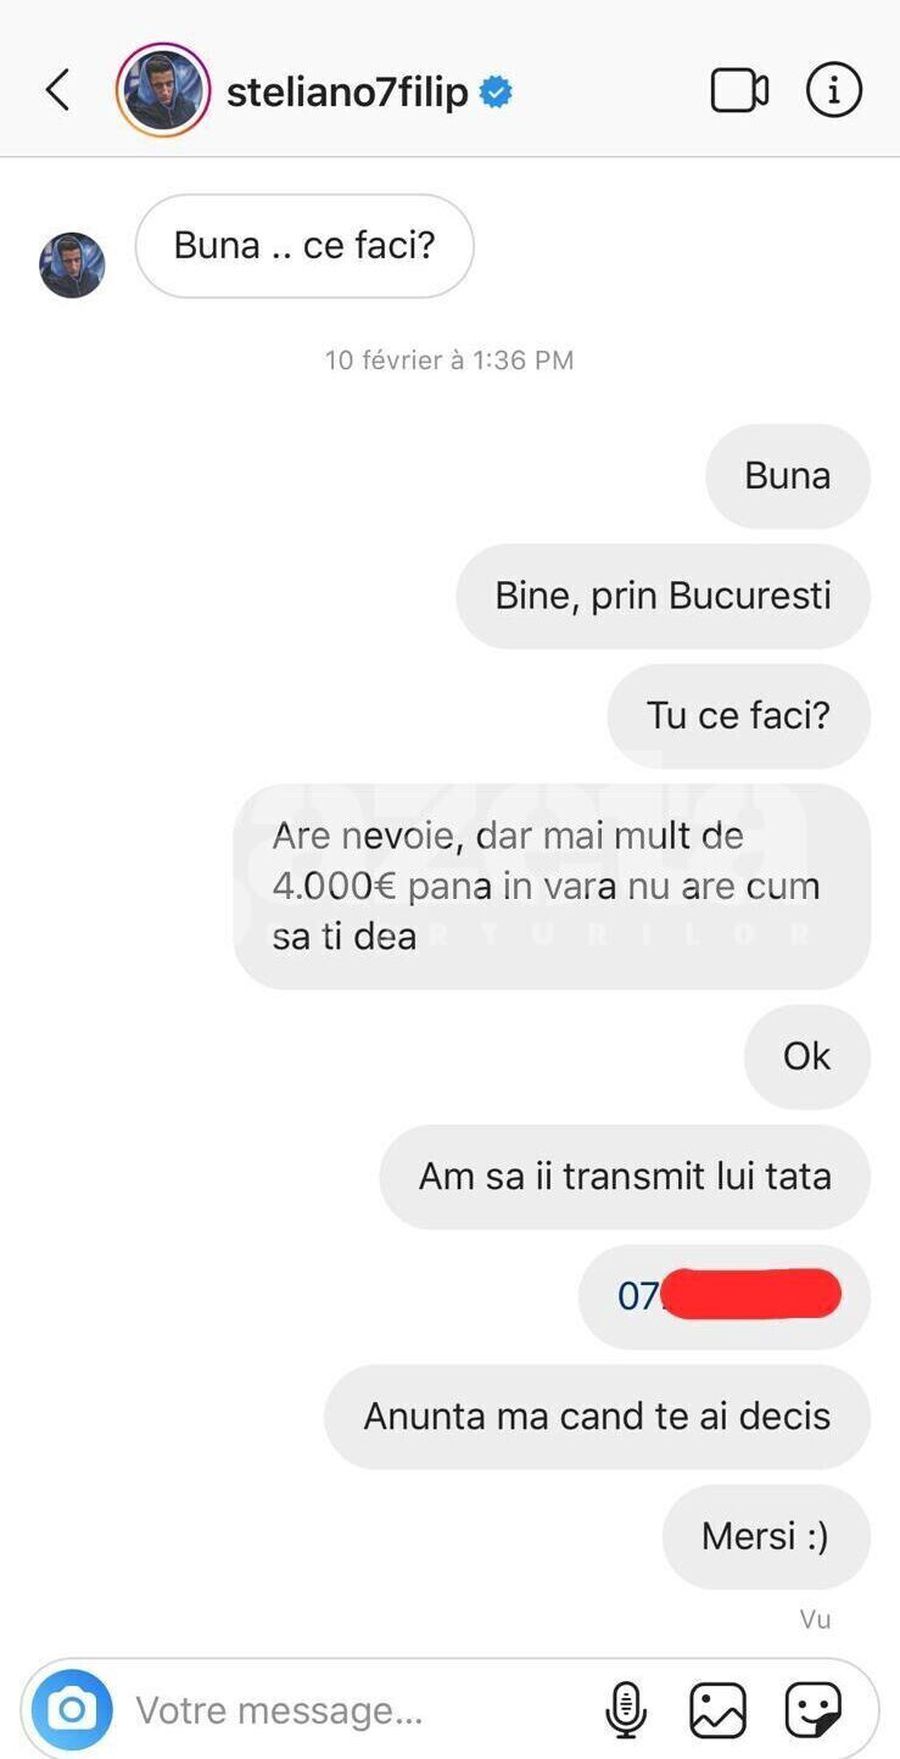This screenshot has width=900, height=1759.
Task: Record a voice message with the microphone
Action: (626, 1709)
